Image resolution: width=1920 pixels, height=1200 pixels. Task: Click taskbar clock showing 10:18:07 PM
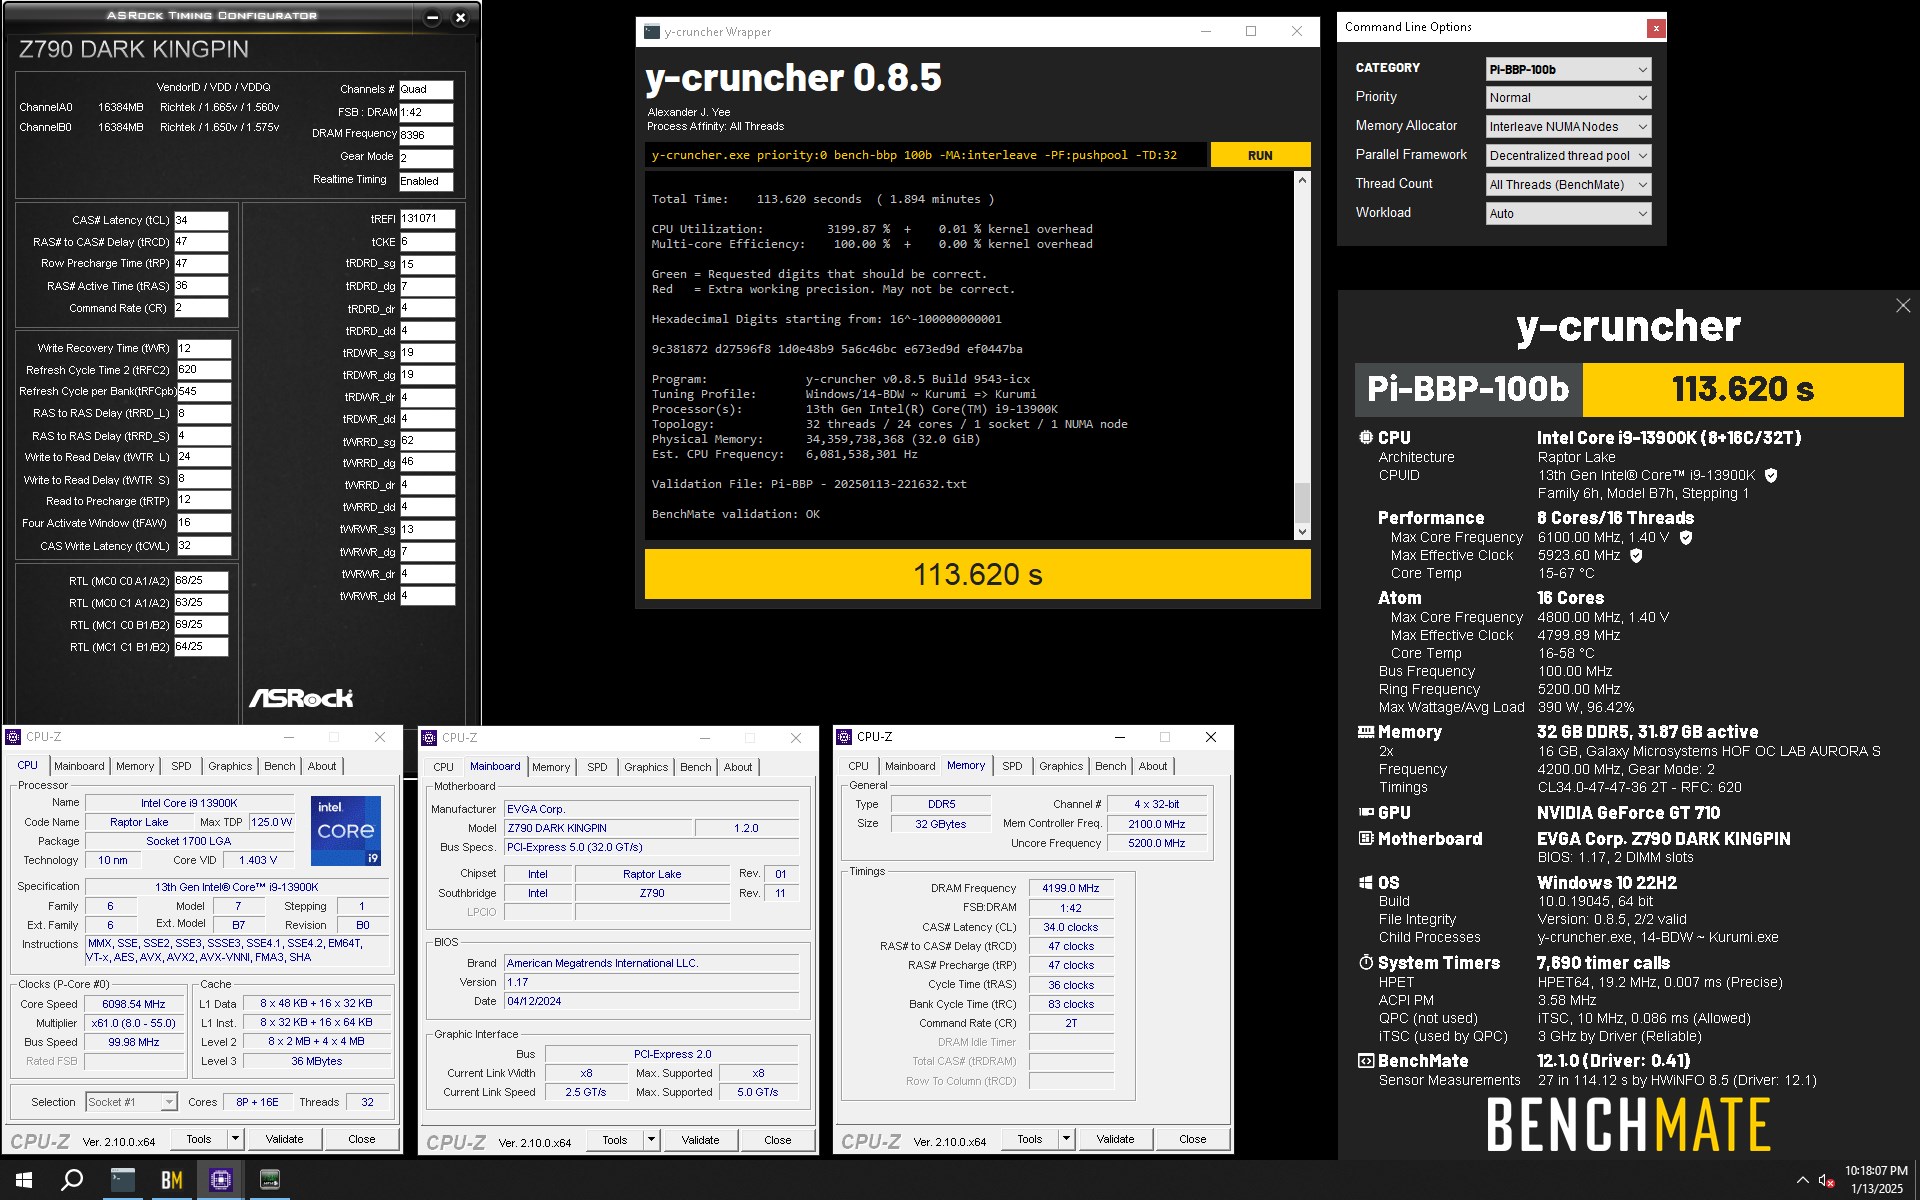[1876, 1180]
